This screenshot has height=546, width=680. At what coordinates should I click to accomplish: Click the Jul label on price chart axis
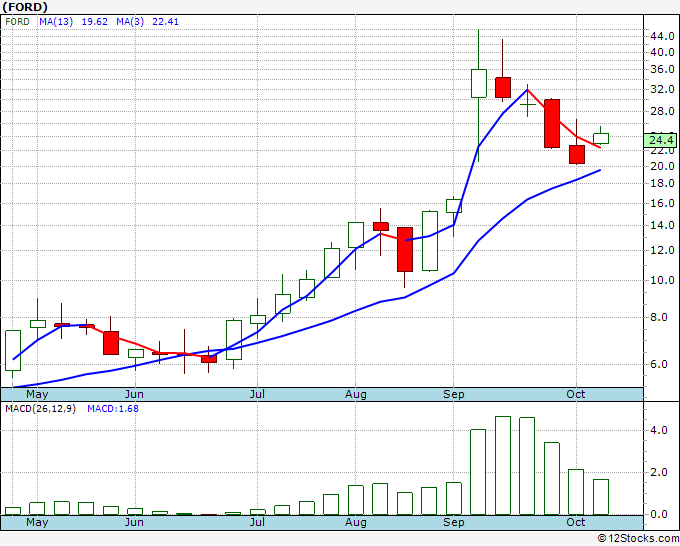257,395
